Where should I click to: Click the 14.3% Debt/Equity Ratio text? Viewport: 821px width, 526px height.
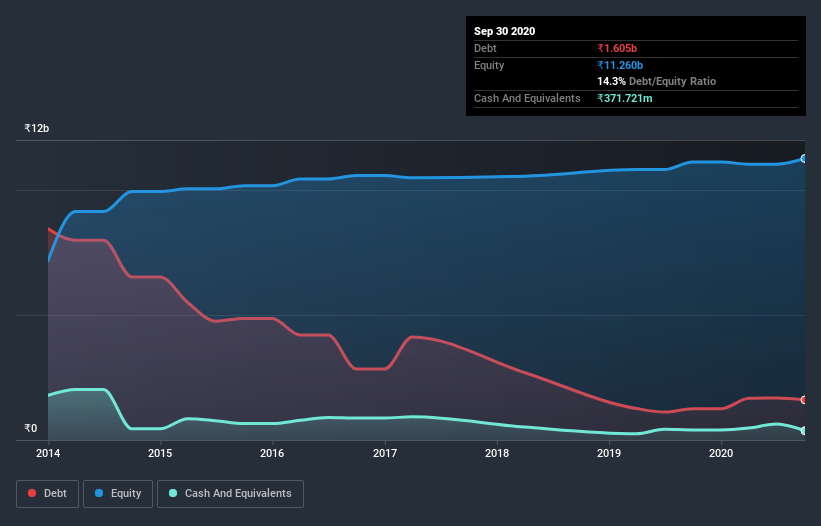coord(657,81)
